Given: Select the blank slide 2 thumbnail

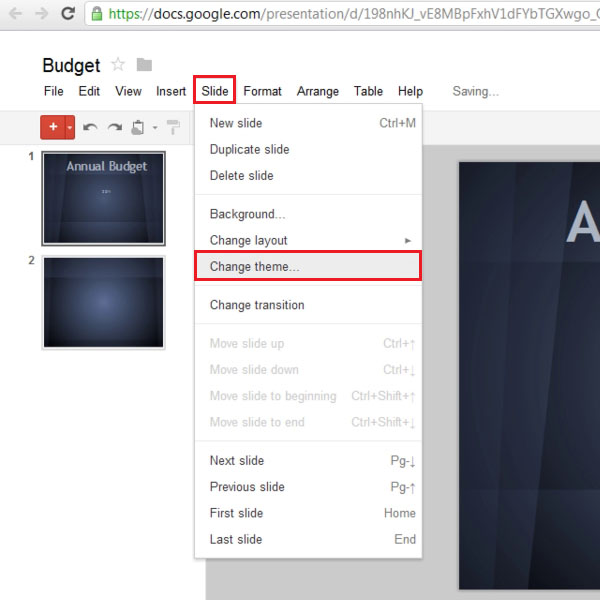Looking at the screenshot, I should pos(103,303).
